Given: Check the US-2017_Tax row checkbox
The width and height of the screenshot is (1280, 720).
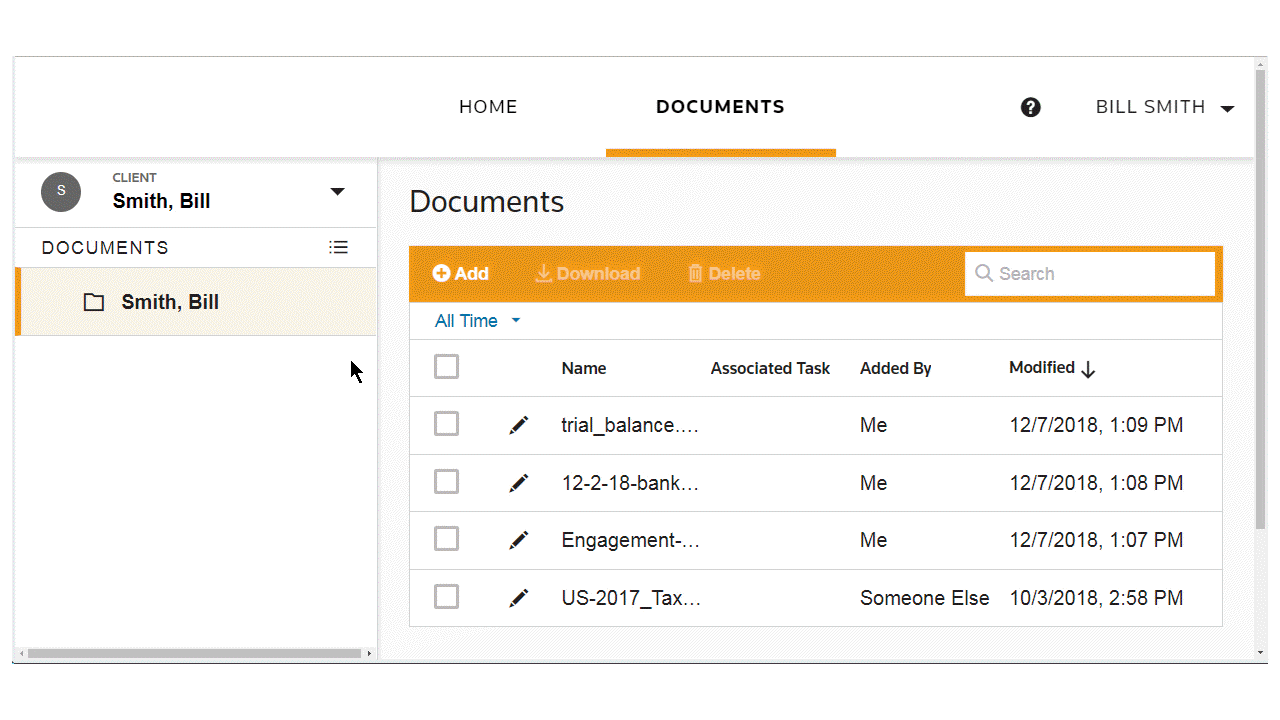Looking at the screenshot, I should click(x=446, y=596).
